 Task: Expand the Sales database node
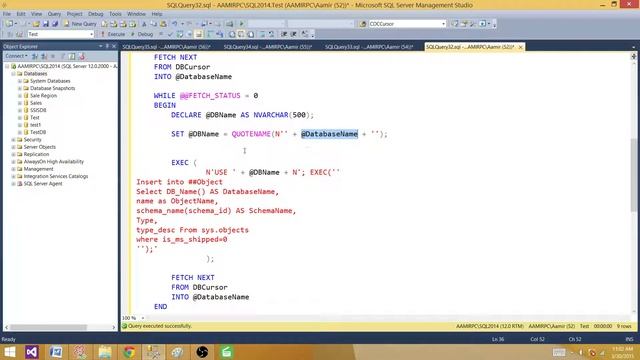pyautogui.click(x=20, y=103)
